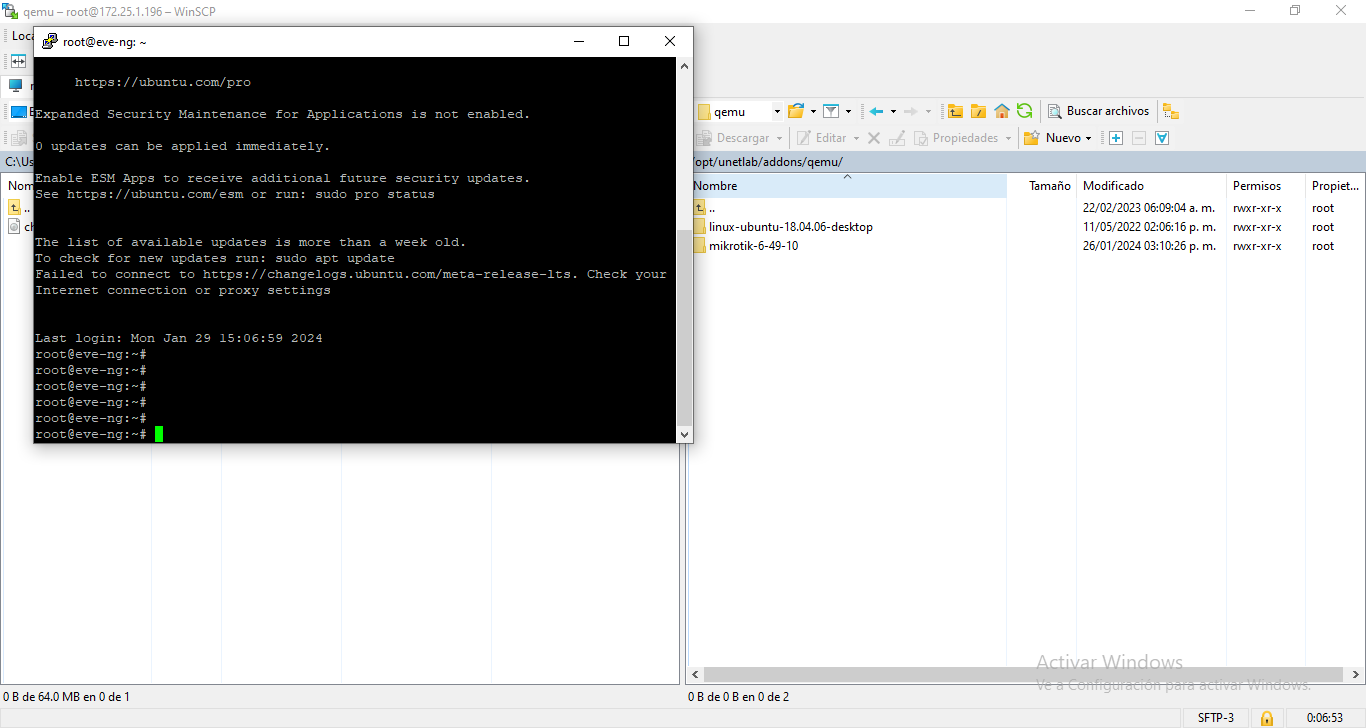The image size is (1366, 728).
Task: Click the padlock icon in status bar
Action: 1266,718
